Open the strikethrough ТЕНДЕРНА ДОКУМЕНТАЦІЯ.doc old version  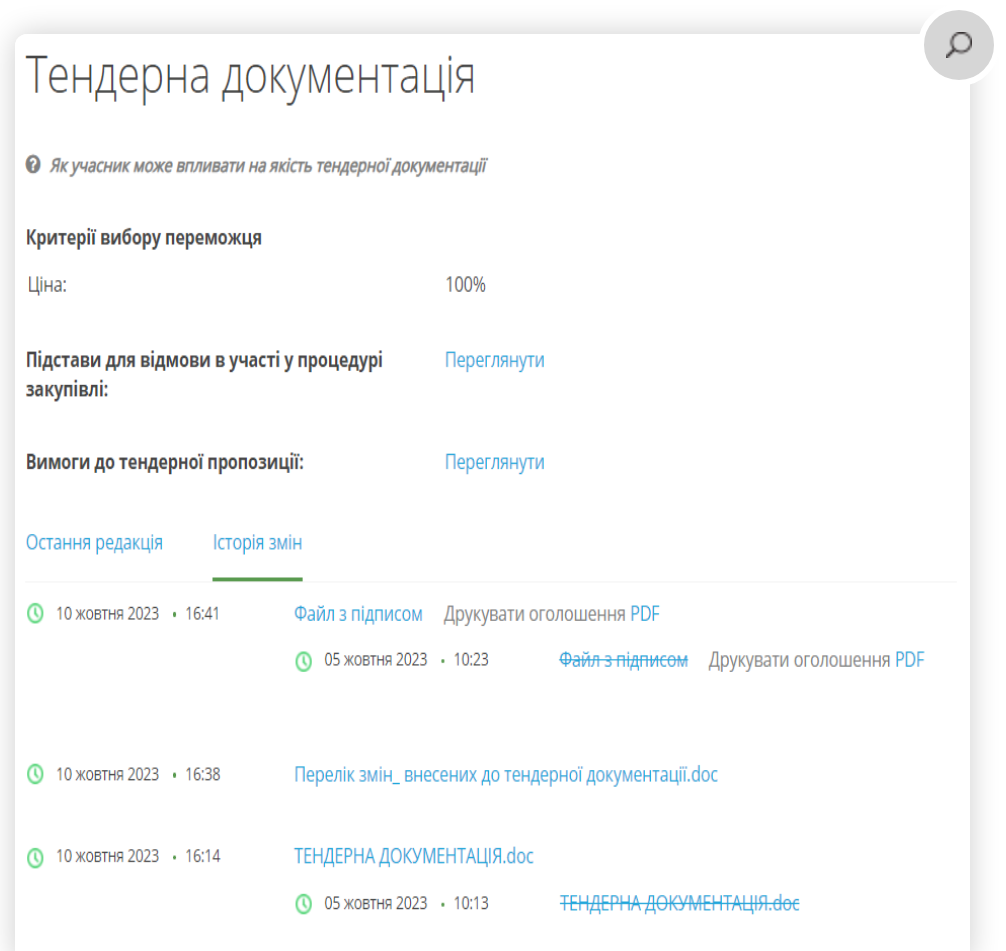tap(679, 904)
